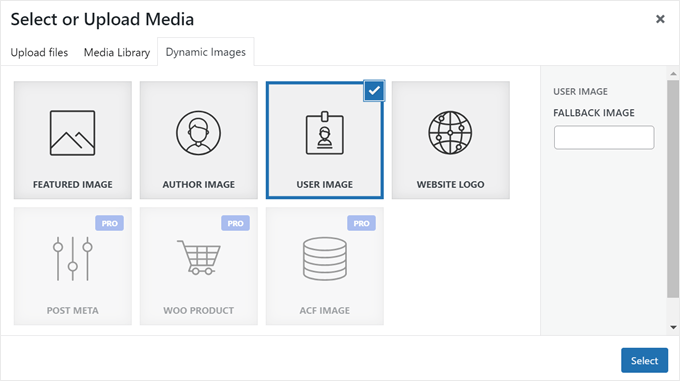Image resolution: width=680 pixels, height=381 pixels.
Task: Click the USER IMAGE heading in sidebar
Action: (x=580, y=91)
